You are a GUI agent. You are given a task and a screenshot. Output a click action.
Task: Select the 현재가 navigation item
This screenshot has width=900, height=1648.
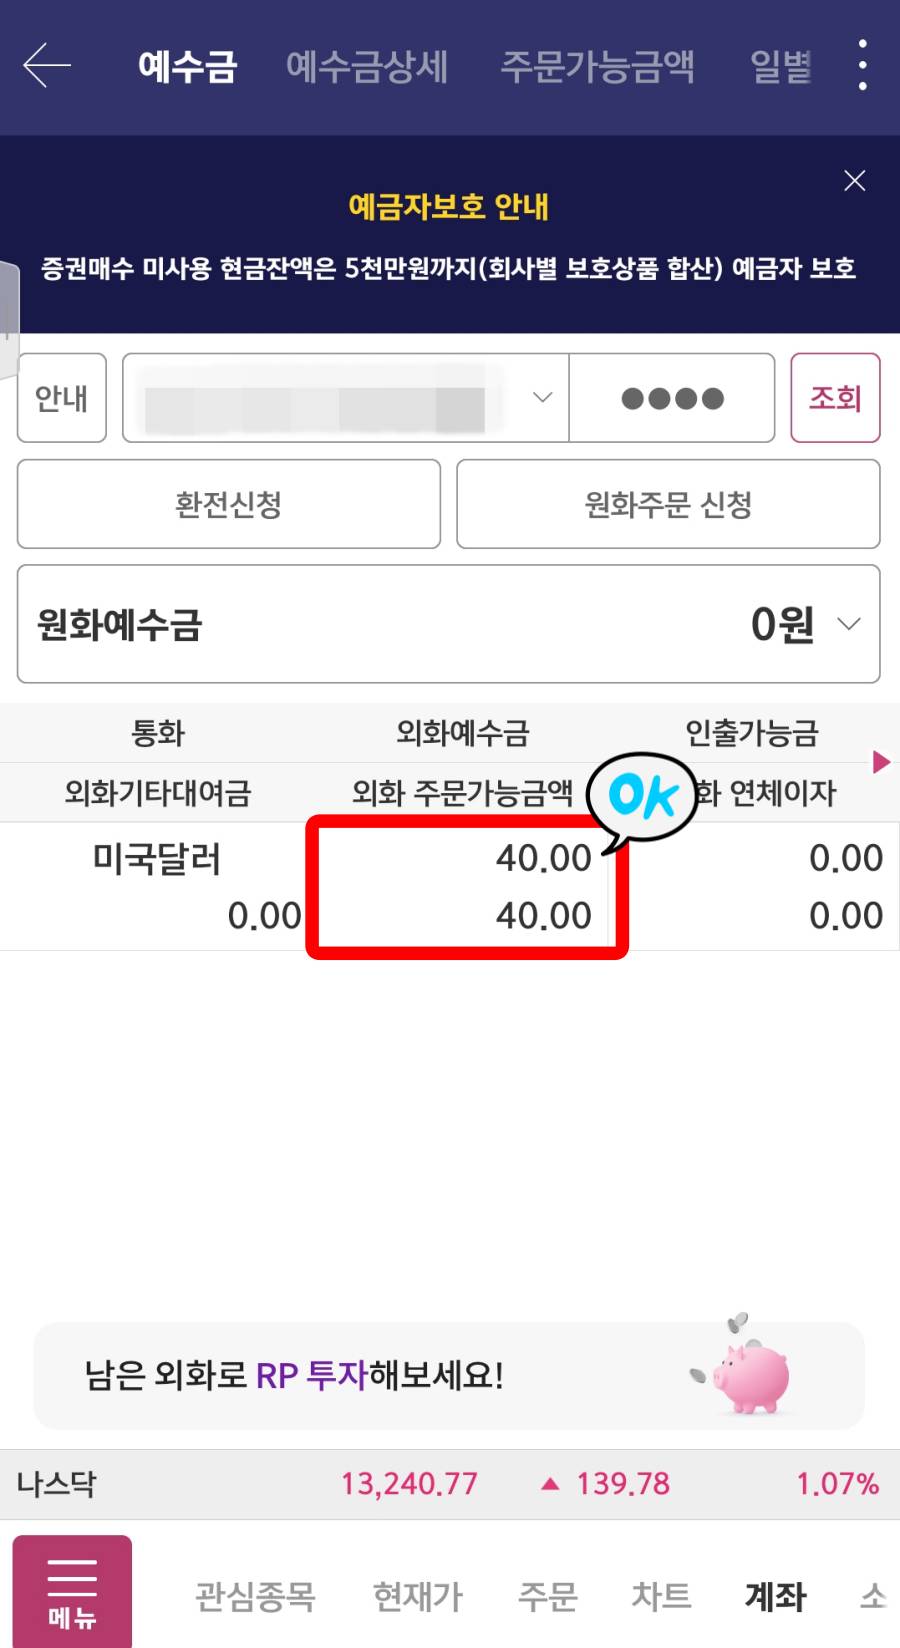pos(416,1597)
